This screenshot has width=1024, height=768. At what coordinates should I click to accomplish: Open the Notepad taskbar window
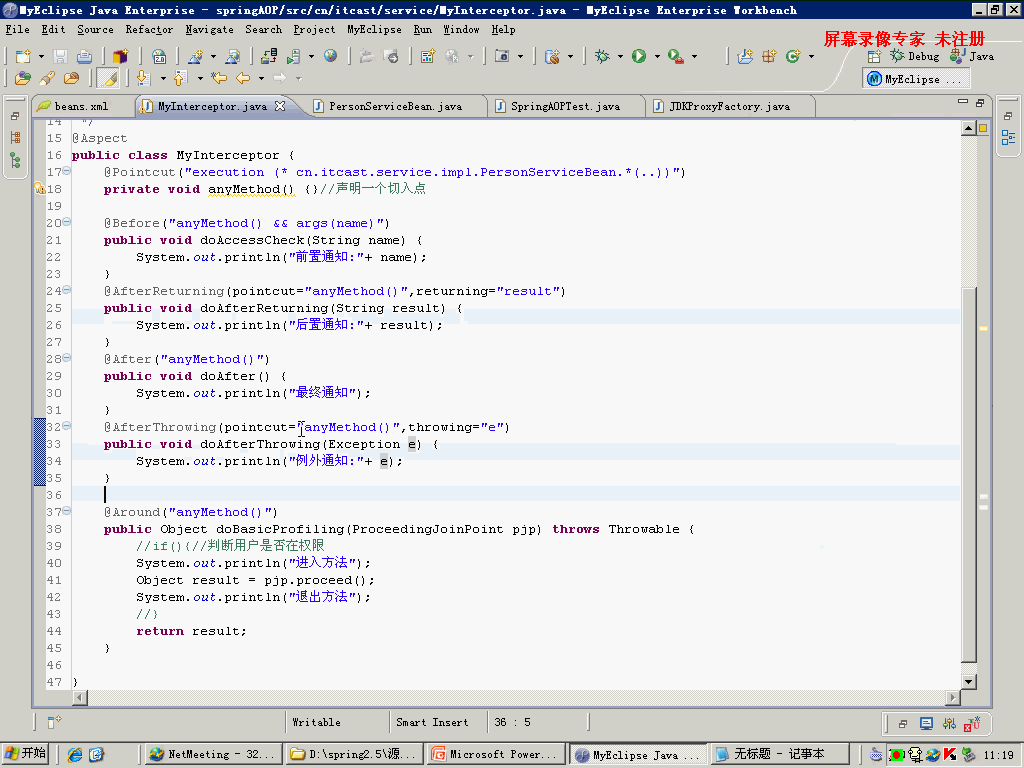pos(779,754)
